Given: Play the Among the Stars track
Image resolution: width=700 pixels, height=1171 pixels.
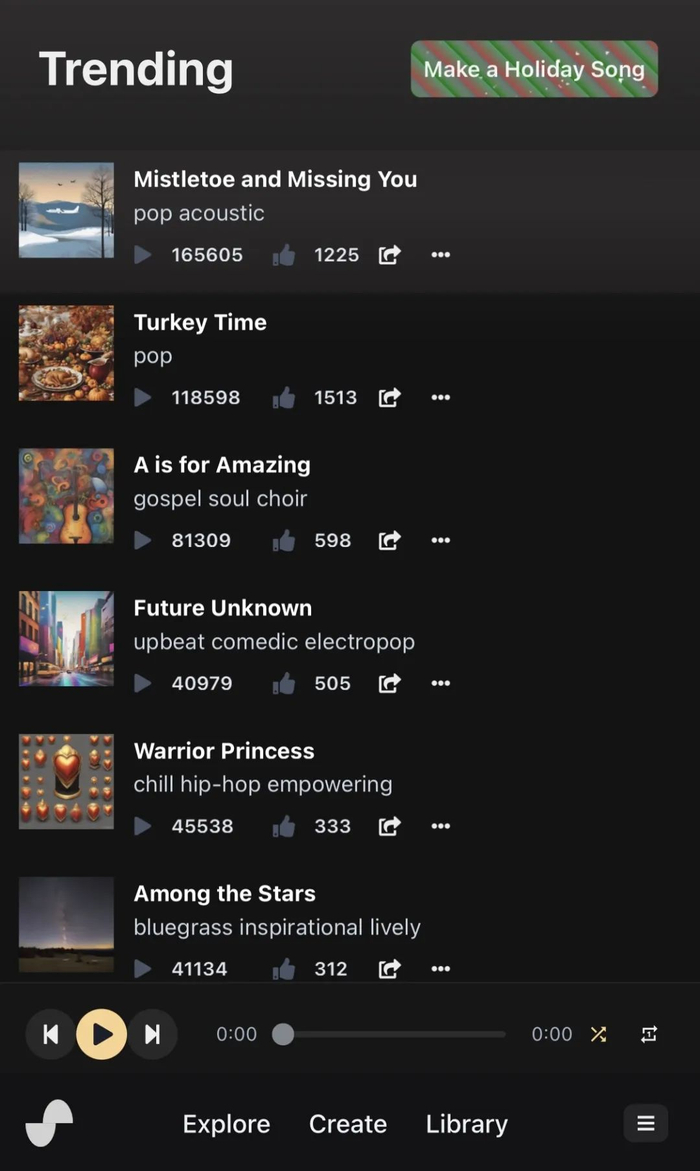Looking at the screenshot, I should click(x=143, y=969).
